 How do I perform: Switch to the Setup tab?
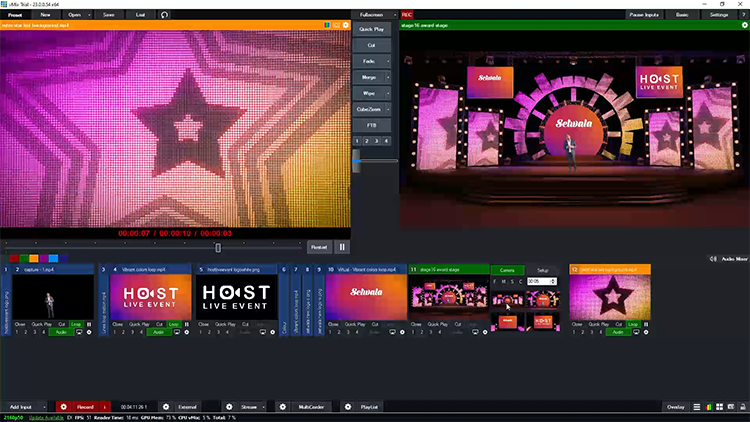pyautogui.click(x=541, y=270)
